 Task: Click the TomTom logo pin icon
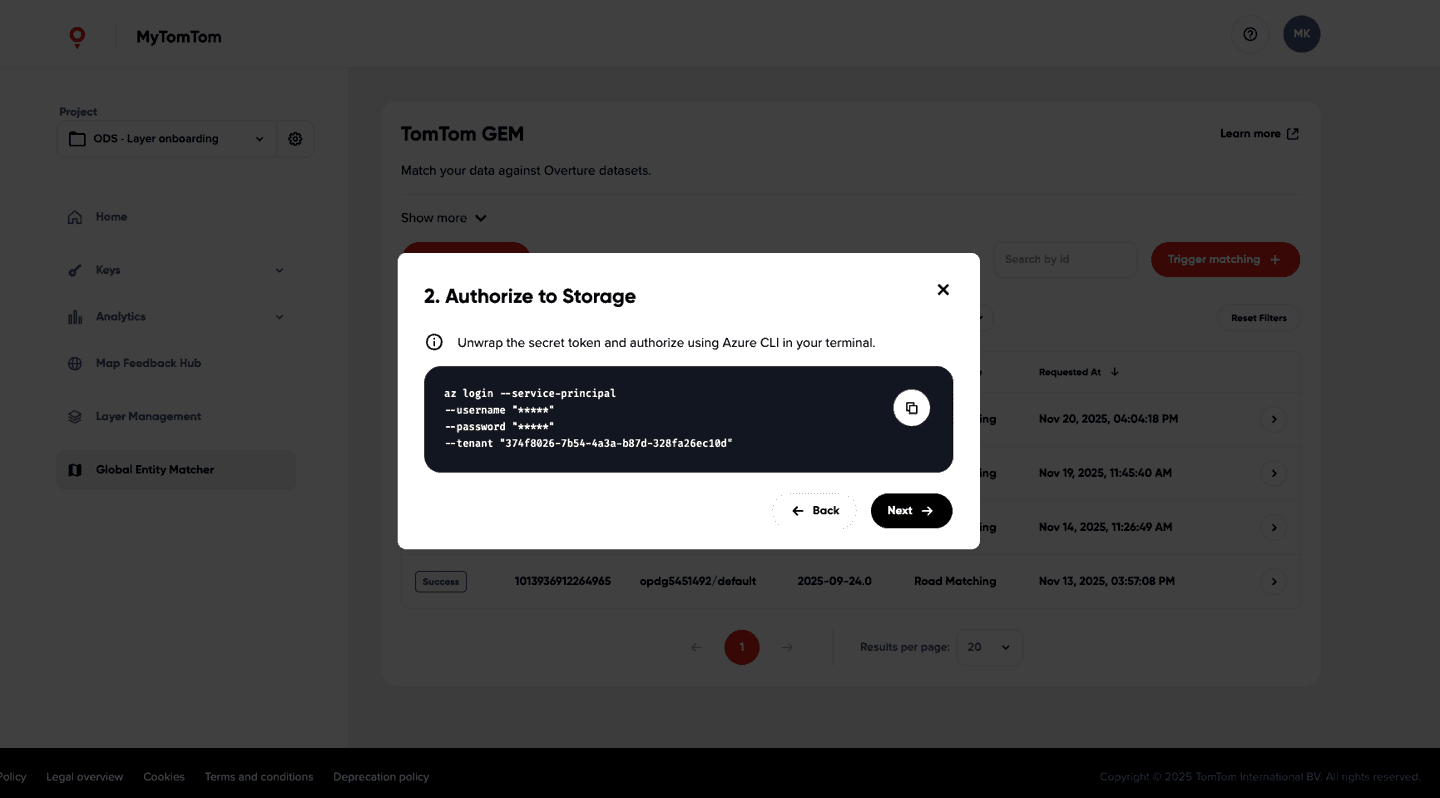(77, 37)
